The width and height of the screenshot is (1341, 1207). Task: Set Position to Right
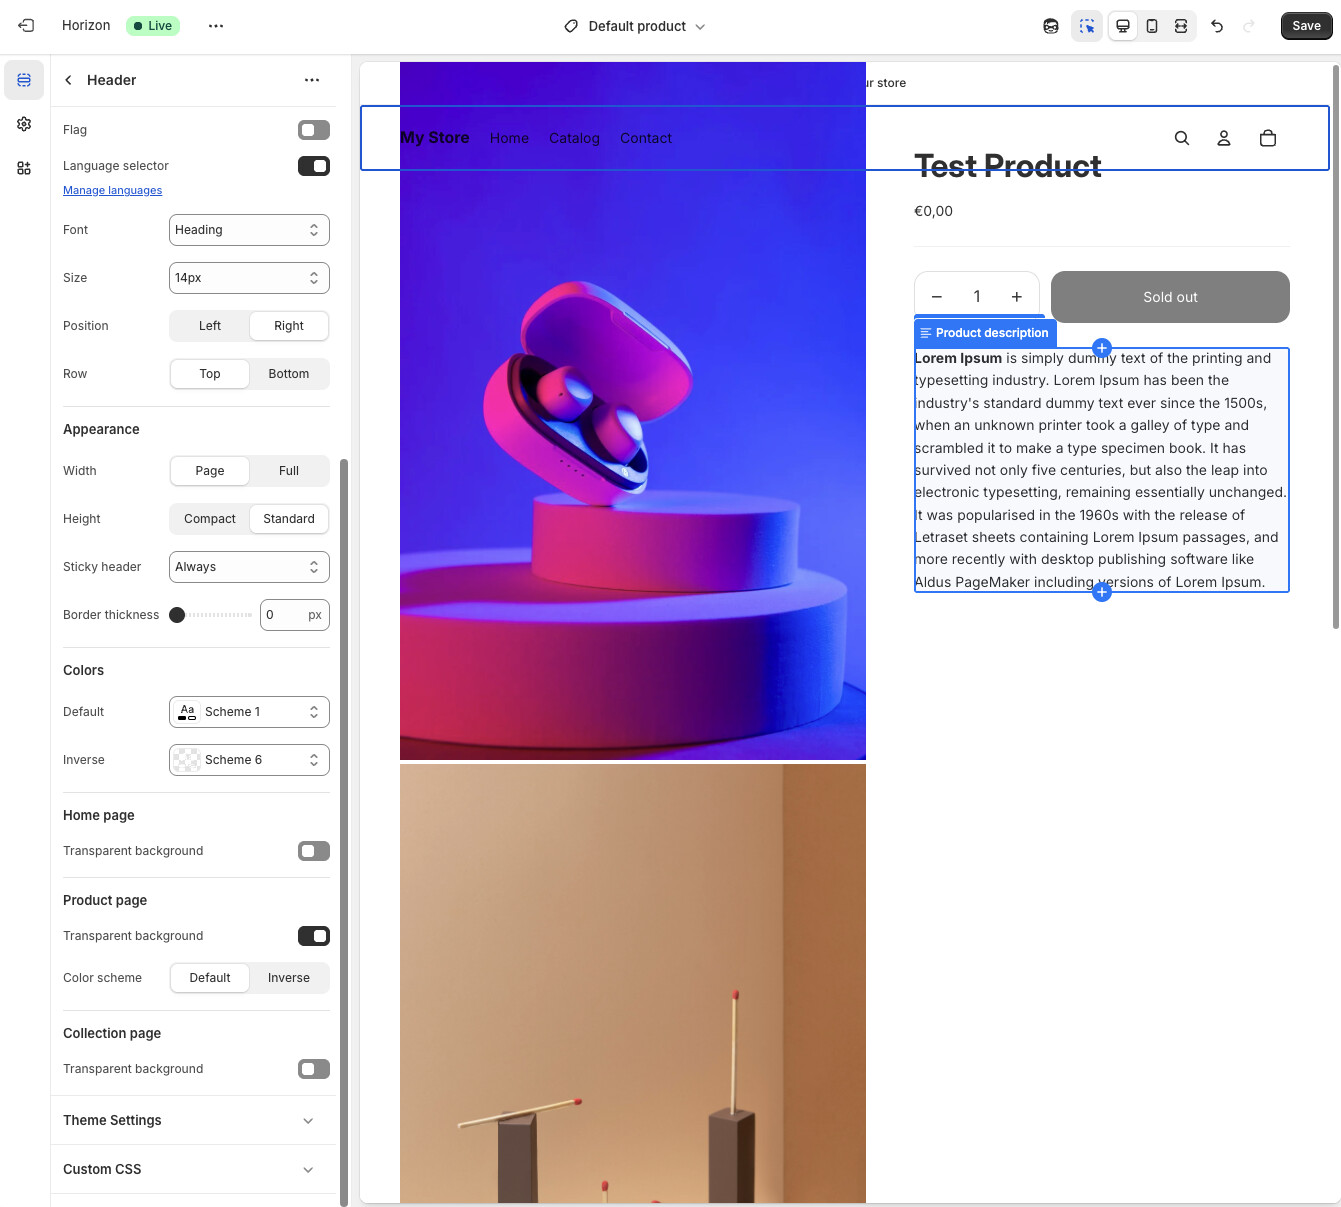[x=289, y=326]
